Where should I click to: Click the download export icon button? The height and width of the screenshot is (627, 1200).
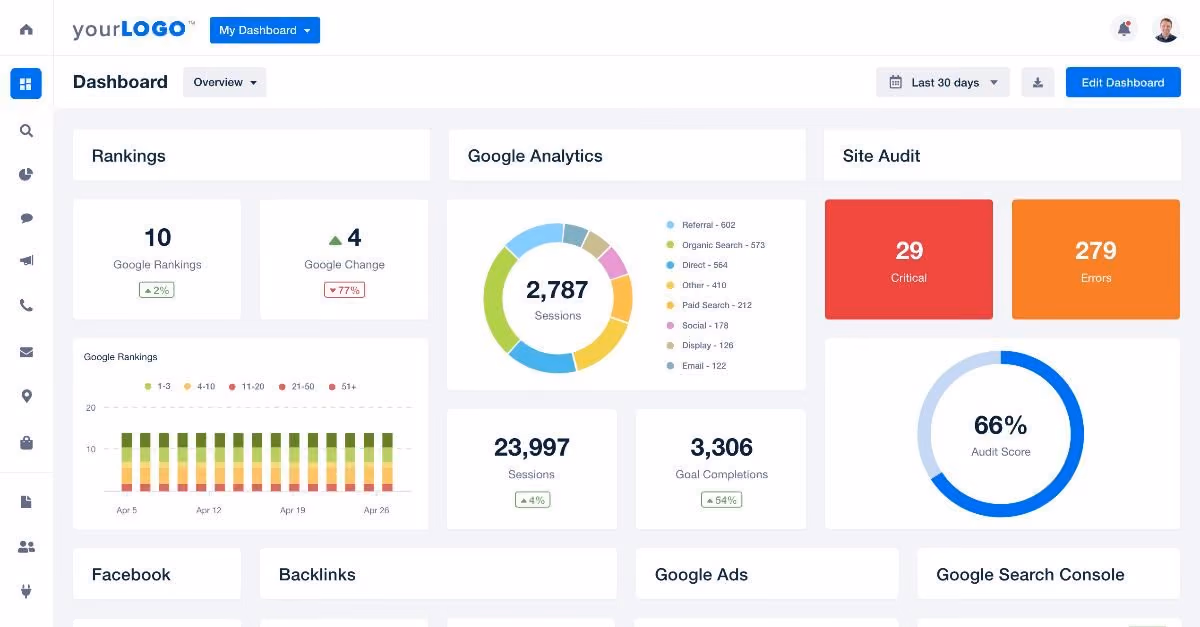pyautogui.click(x=1038, y=82)
